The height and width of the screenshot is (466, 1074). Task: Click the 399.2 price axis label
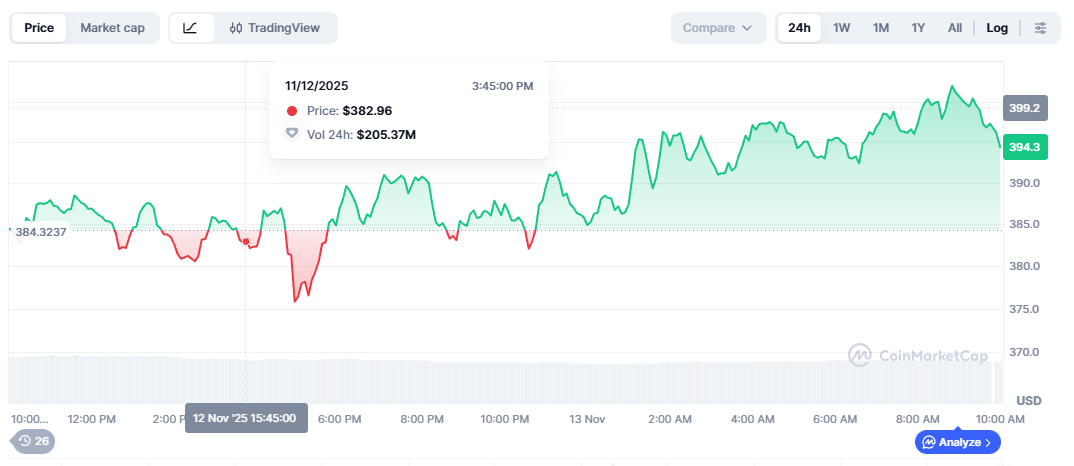1024,108
